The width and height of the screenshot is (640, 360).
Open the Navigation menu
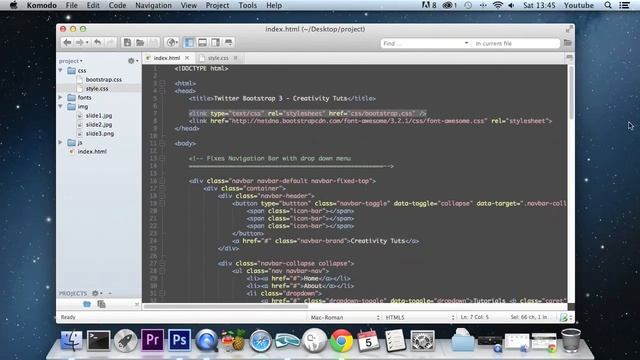153,5
